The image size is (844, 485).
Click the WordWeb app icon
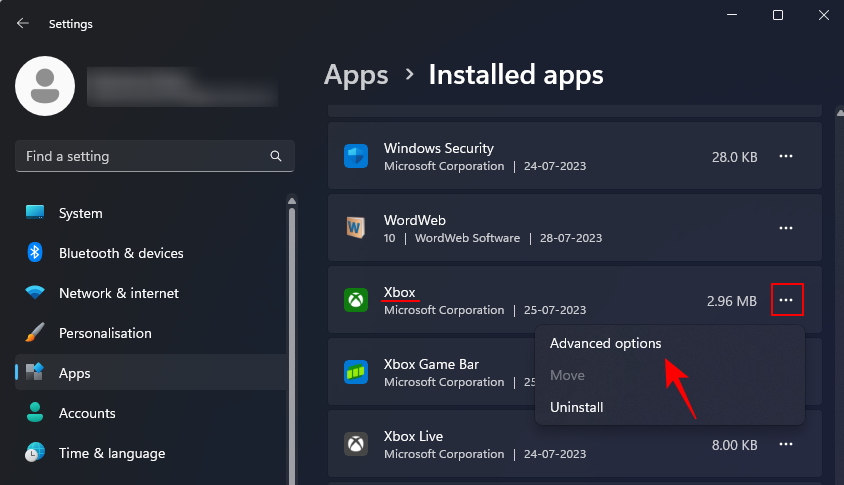(356, 228)
